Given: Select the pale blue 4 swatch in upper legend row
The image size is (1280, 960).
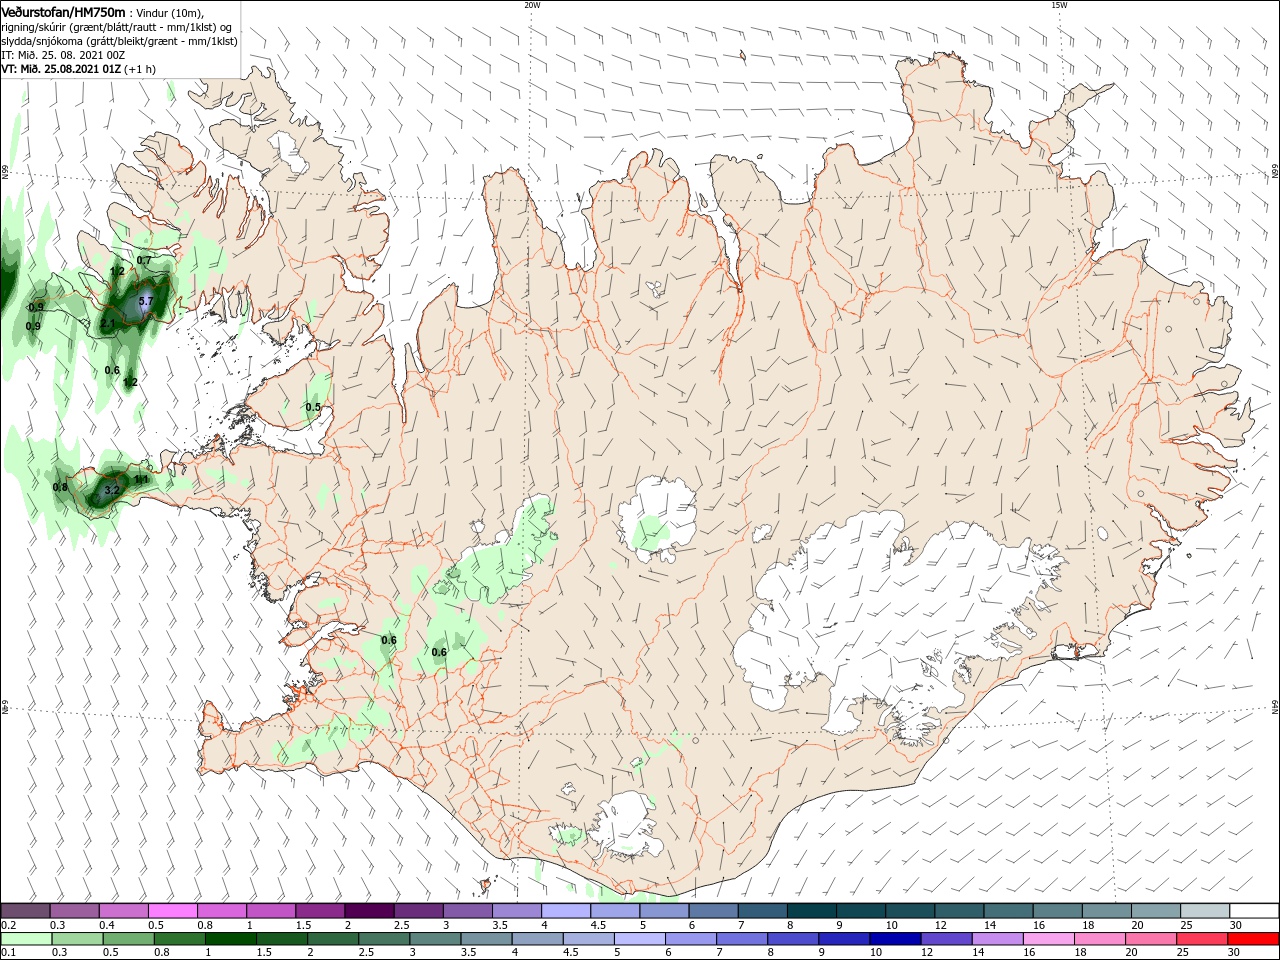Looking at the screenshot, I should coord(565,911).
